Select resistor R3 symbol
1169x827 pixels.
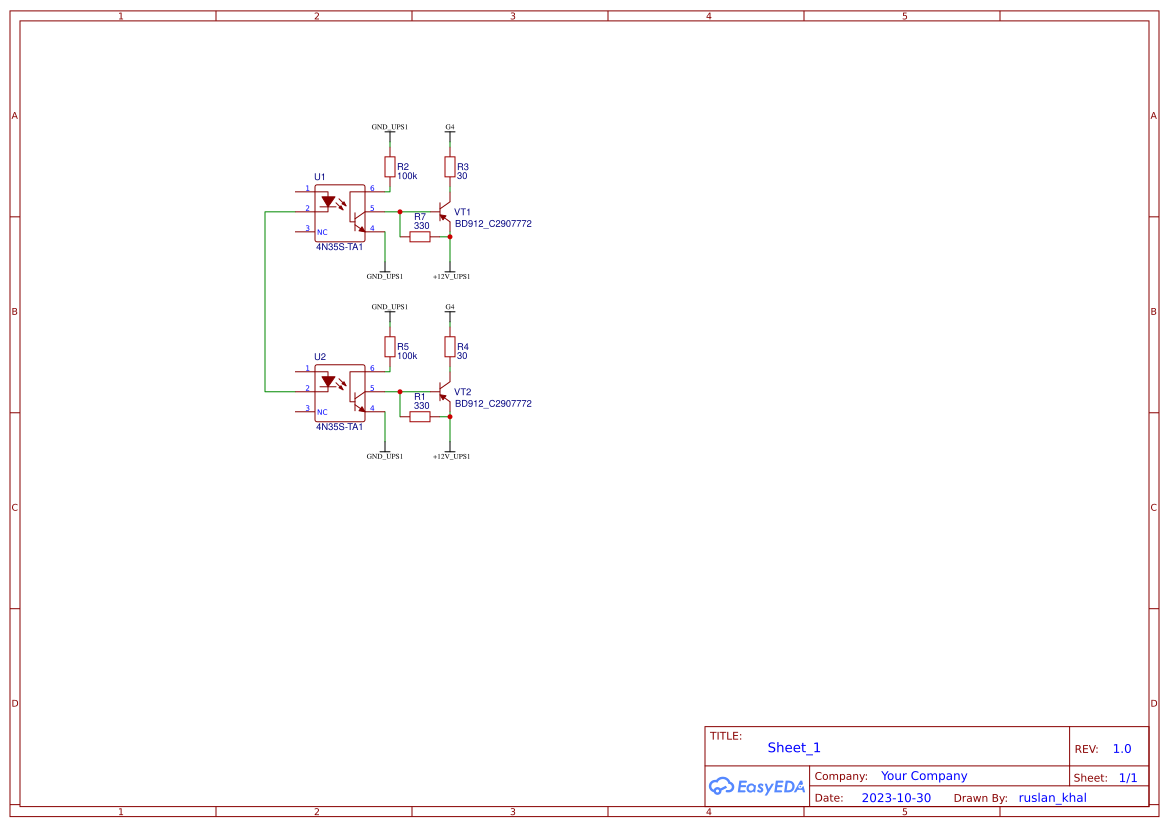point(450,167)
